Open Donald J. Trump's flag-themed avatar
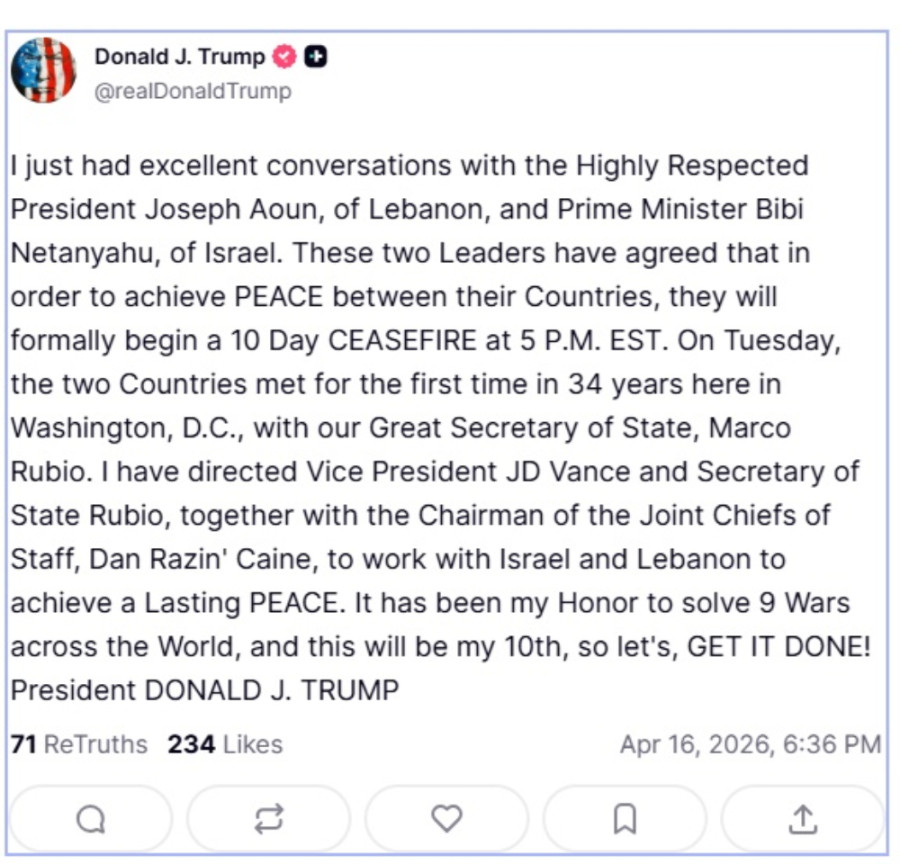900x864 pixels. coord(44,68)
